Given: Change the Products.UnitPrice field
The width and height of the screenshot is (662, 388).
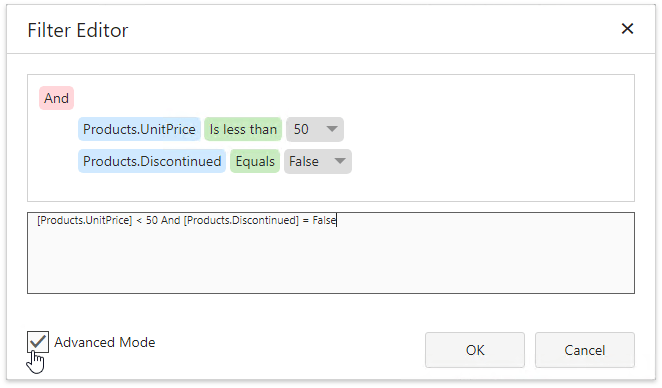Looking at the screenshot, I should 139,129.
